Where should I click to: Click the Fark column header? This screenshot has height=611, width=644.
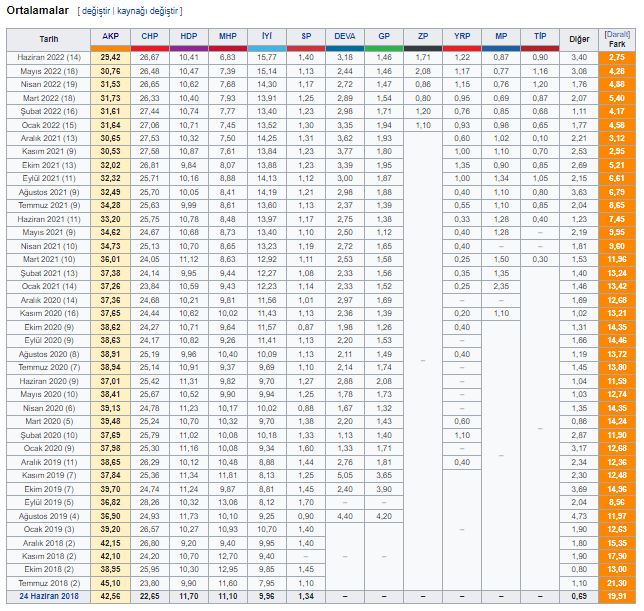click(x=617, y=45)
